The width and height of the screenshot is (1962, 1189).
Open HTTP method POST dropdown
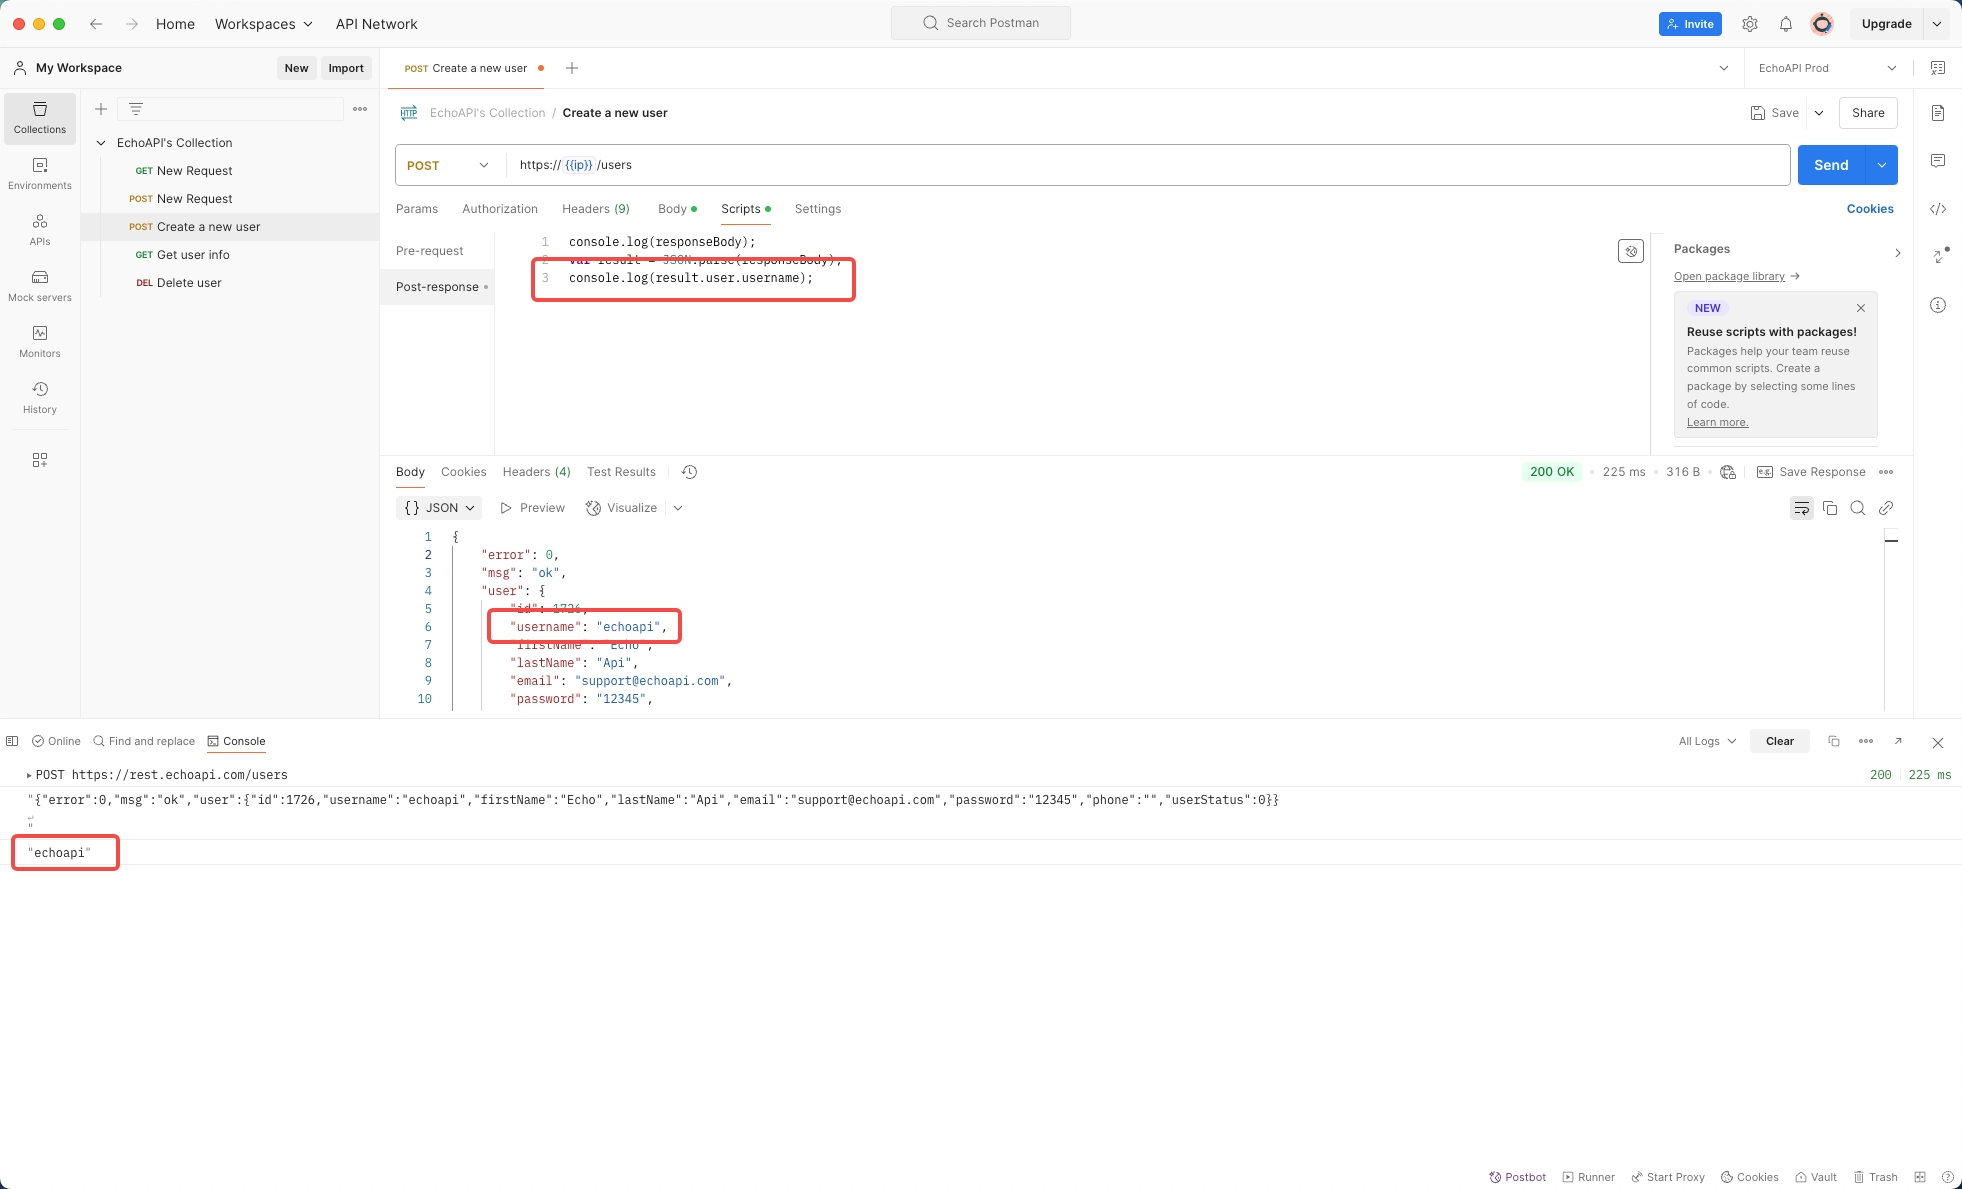448,165
